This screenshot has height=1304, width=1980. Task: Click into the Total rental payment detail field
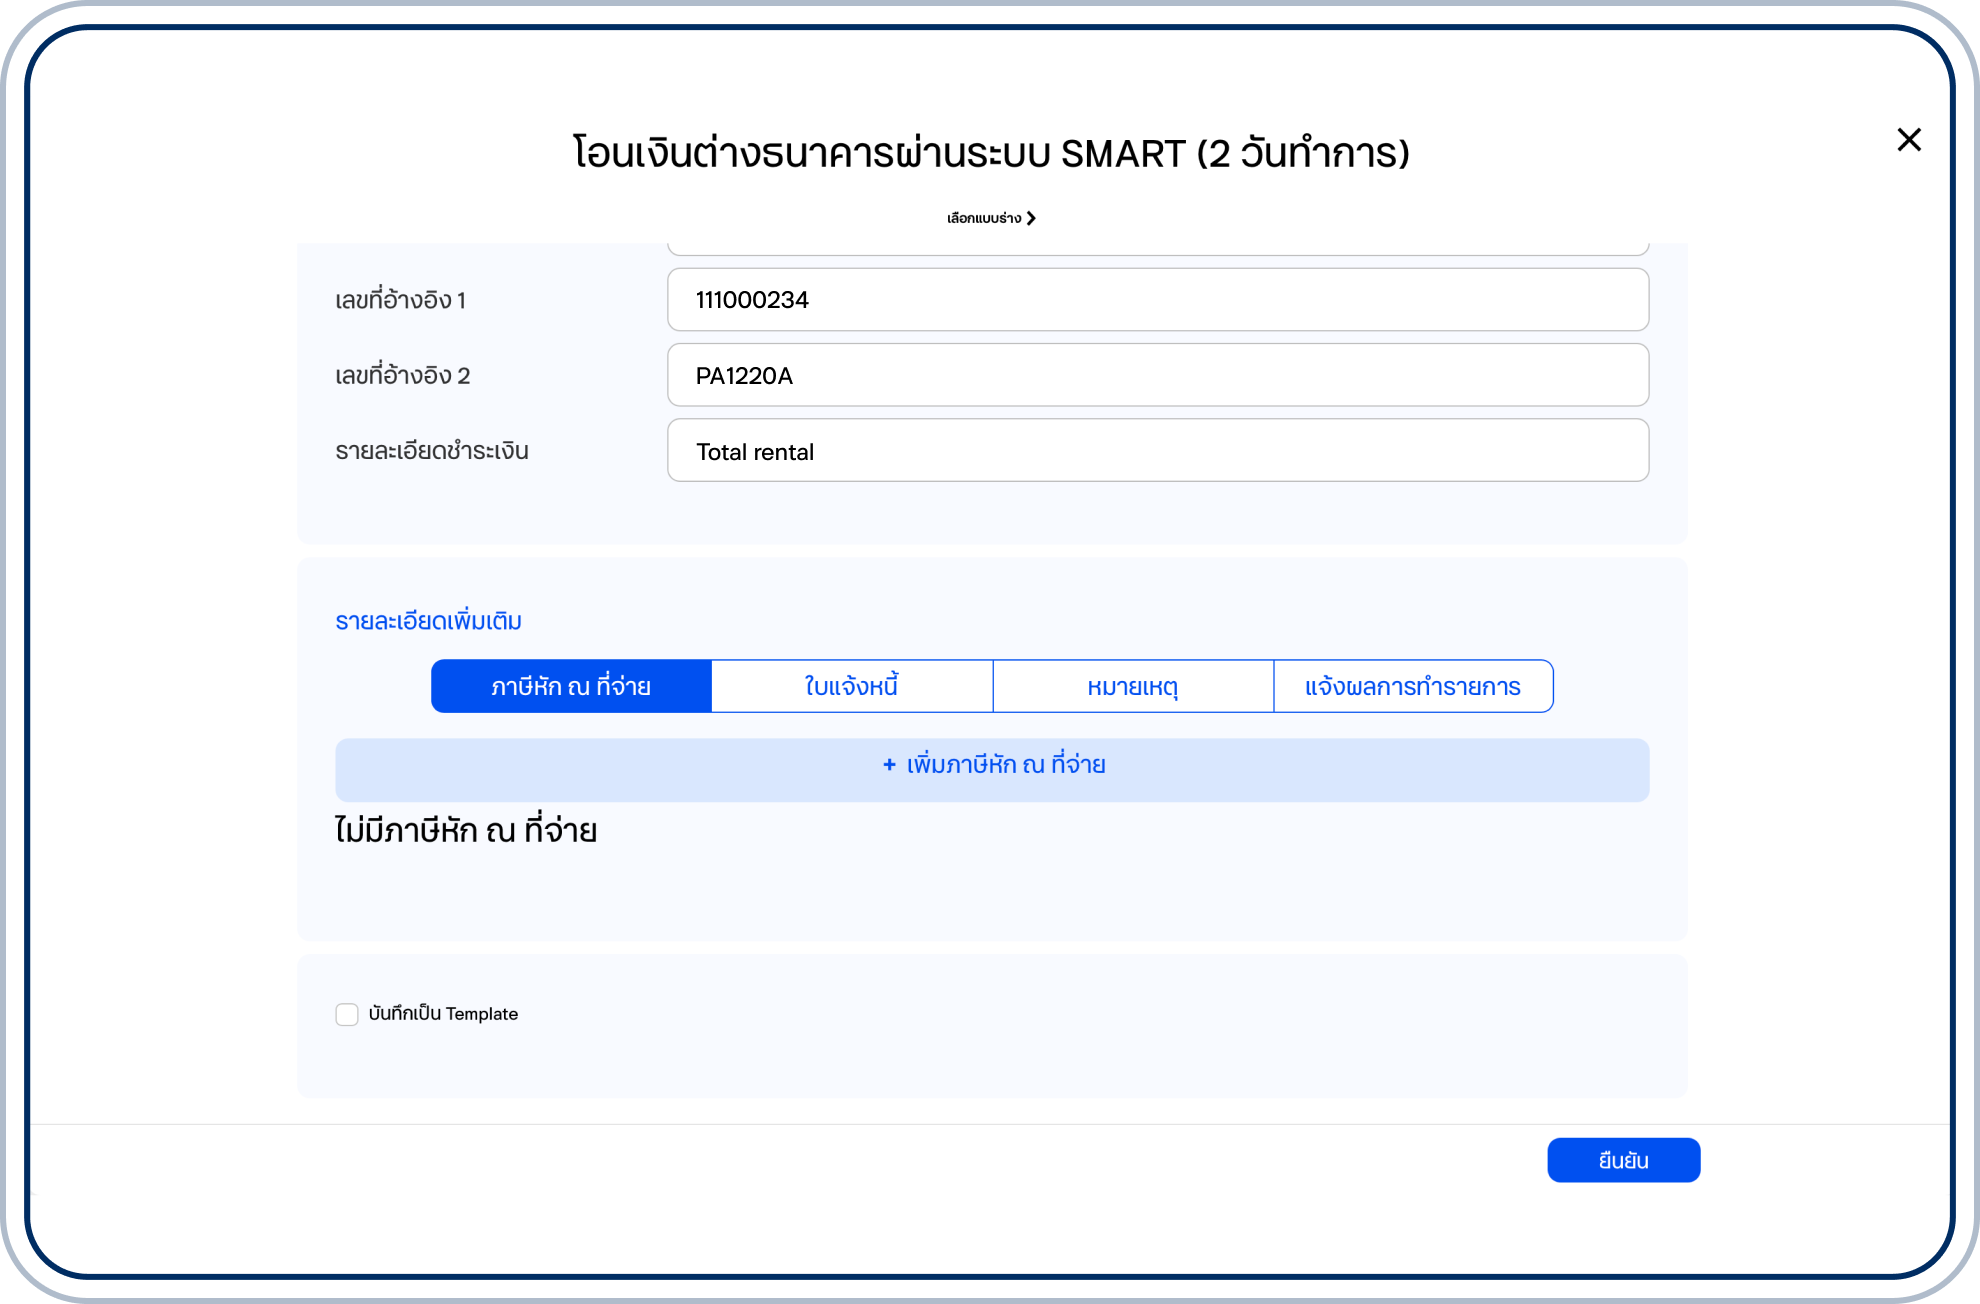click(x=1157, y=451)
